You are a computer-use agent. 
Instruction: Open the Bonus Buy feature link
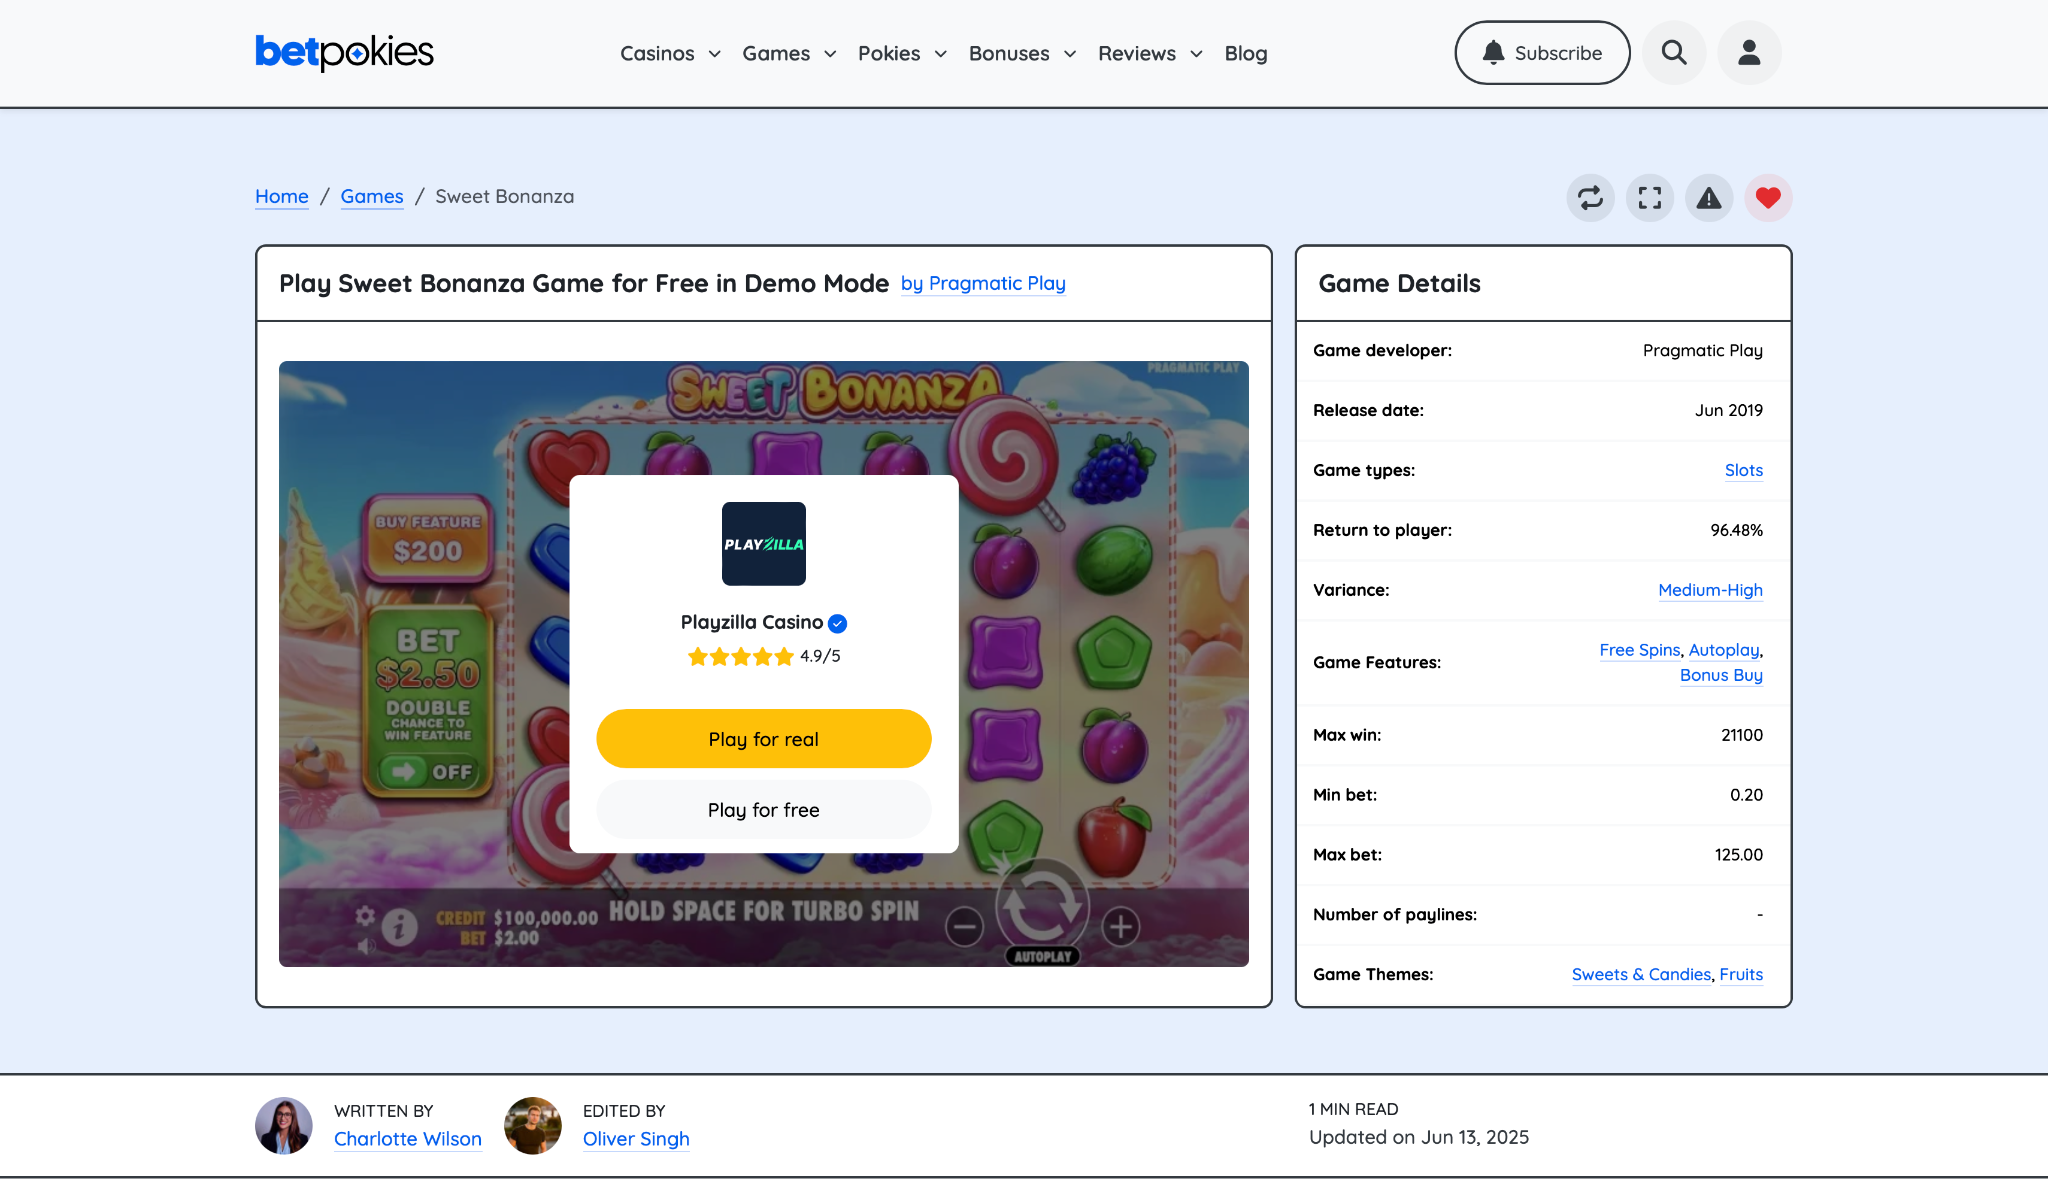click(1721, 676)
